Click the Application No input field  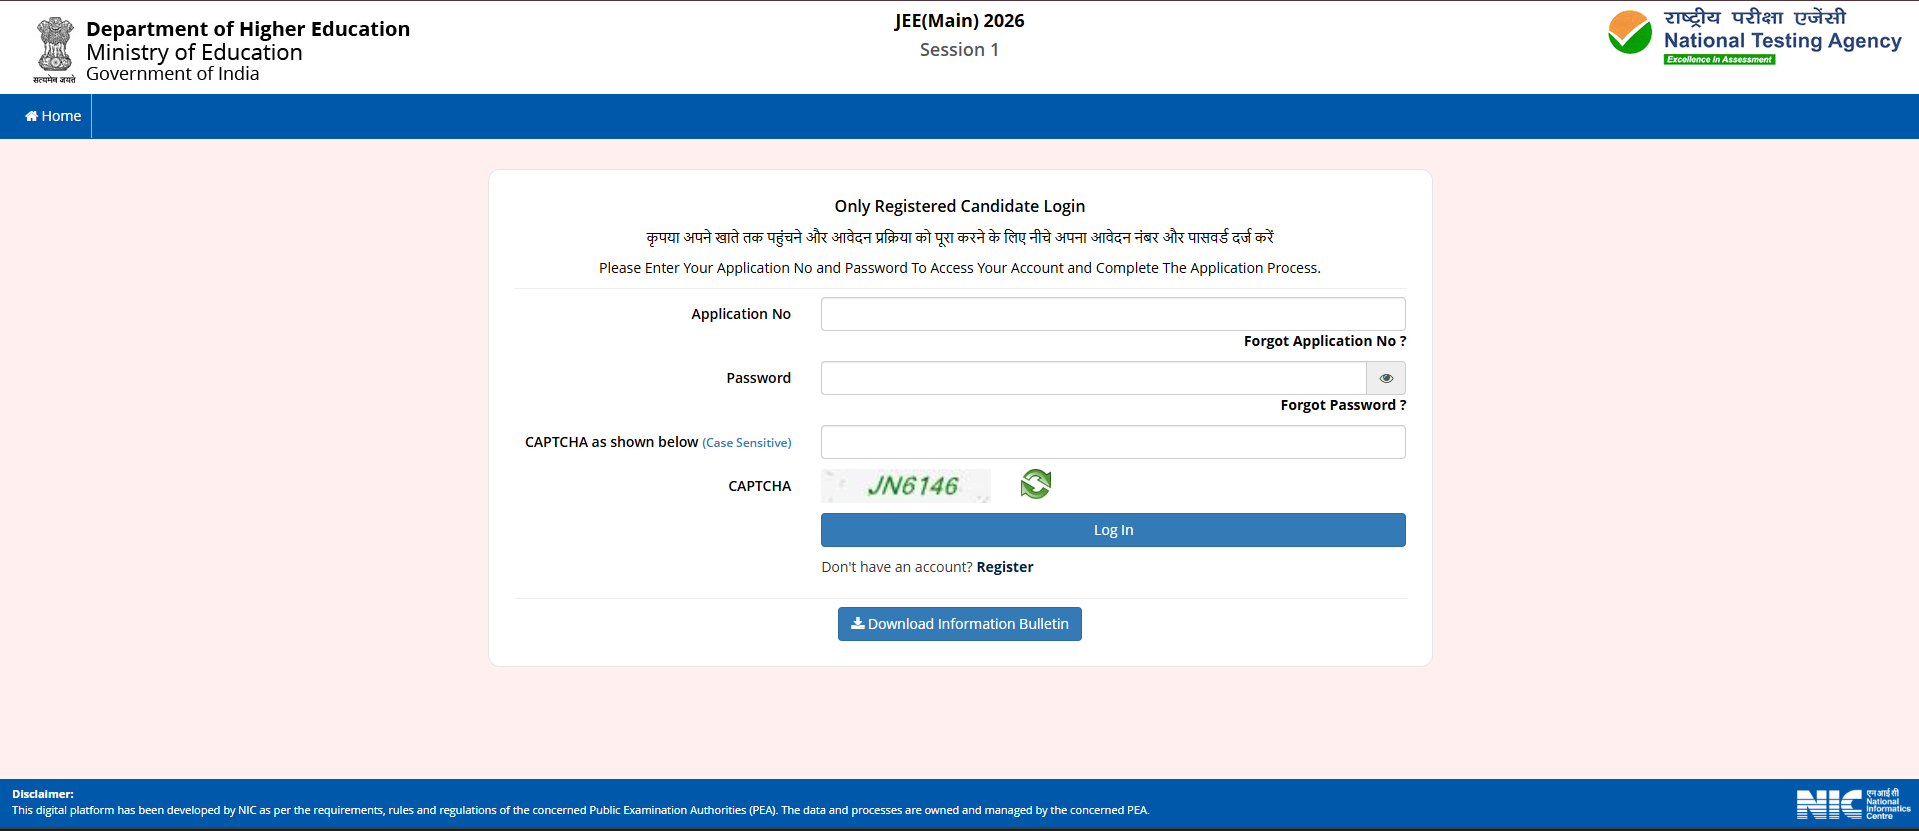coord(1112,314)
